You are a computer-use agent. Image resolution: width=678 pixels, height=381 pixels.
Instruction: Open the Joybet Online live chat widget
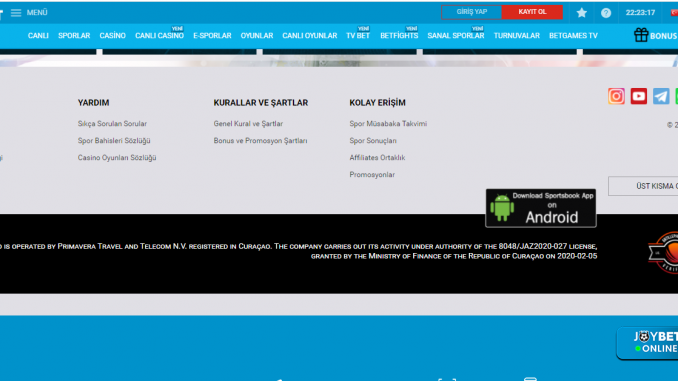(648, 343)
